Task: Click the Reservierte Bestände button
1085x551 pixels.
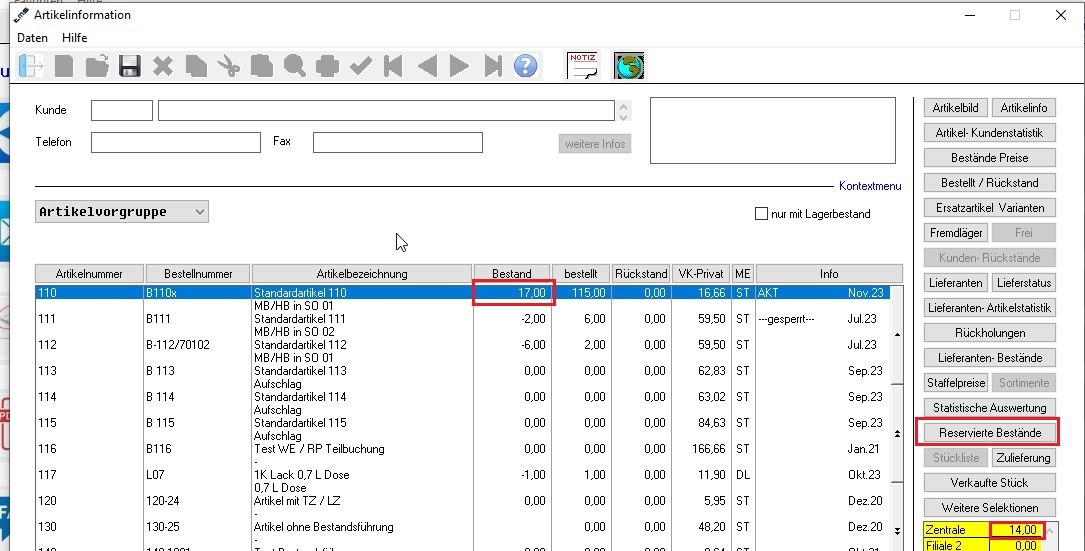Action: [x=990, y=433]
